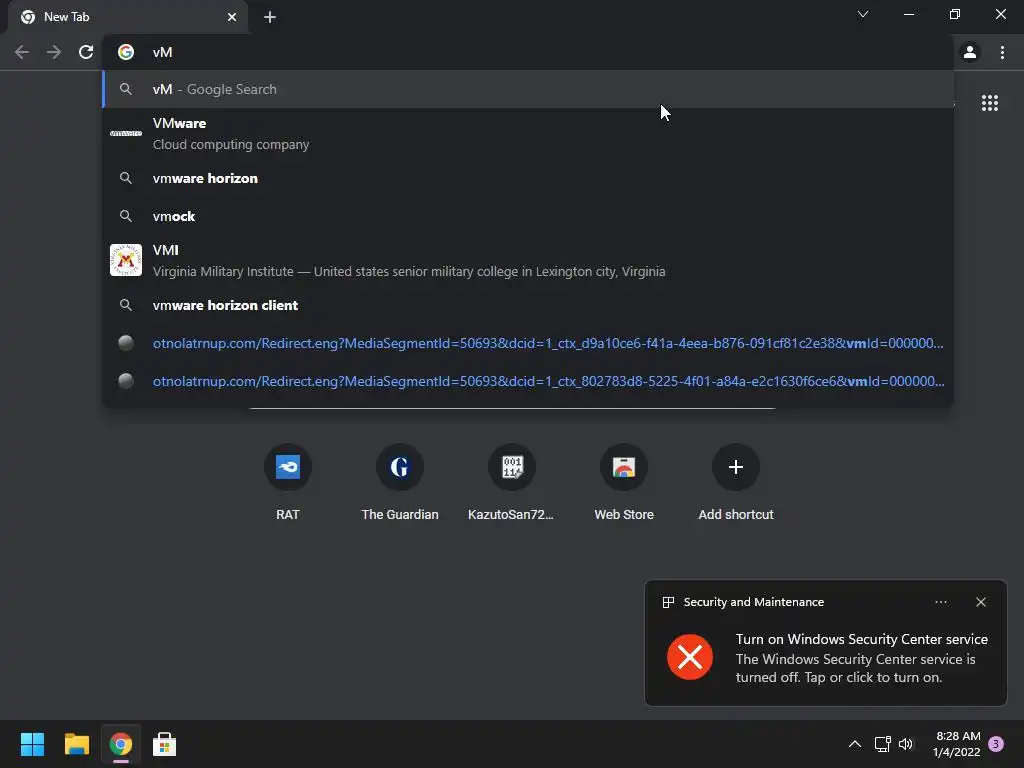Click the network tray icon
Viewport: 1024px width, 768px height.
pos(882,744)
